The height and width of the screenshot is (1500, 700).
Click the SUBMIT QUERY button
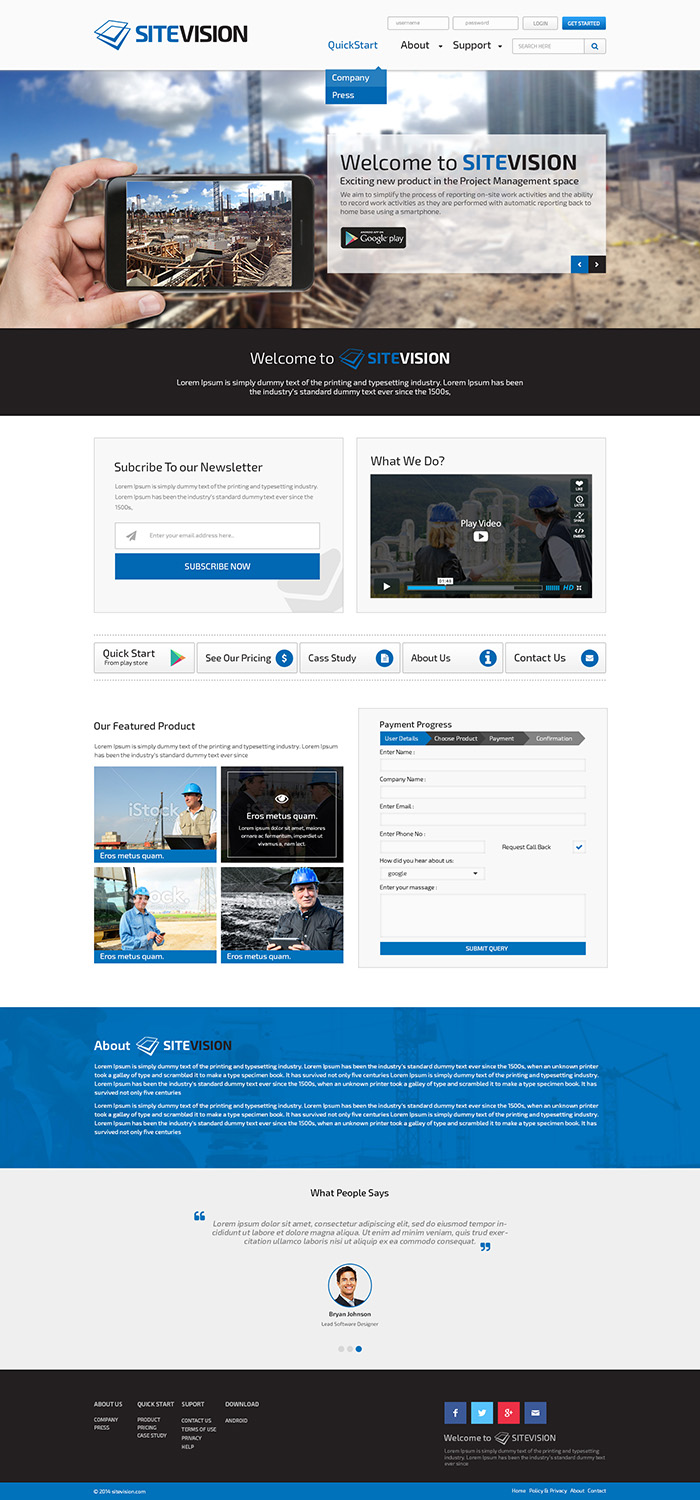tap(483, 948)
